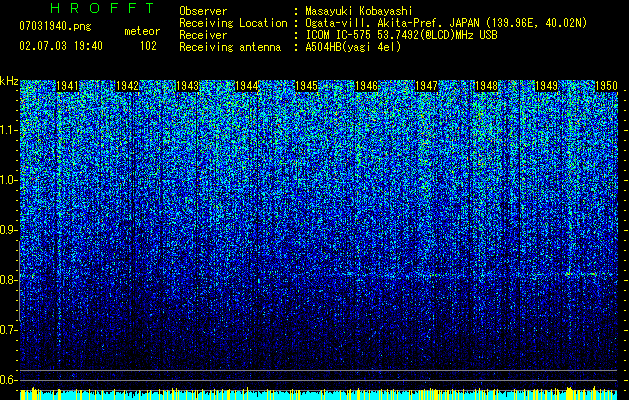This screenshot has width=629, height=400.
Task: Click the 1947 time marker
Action: point(426,86)
